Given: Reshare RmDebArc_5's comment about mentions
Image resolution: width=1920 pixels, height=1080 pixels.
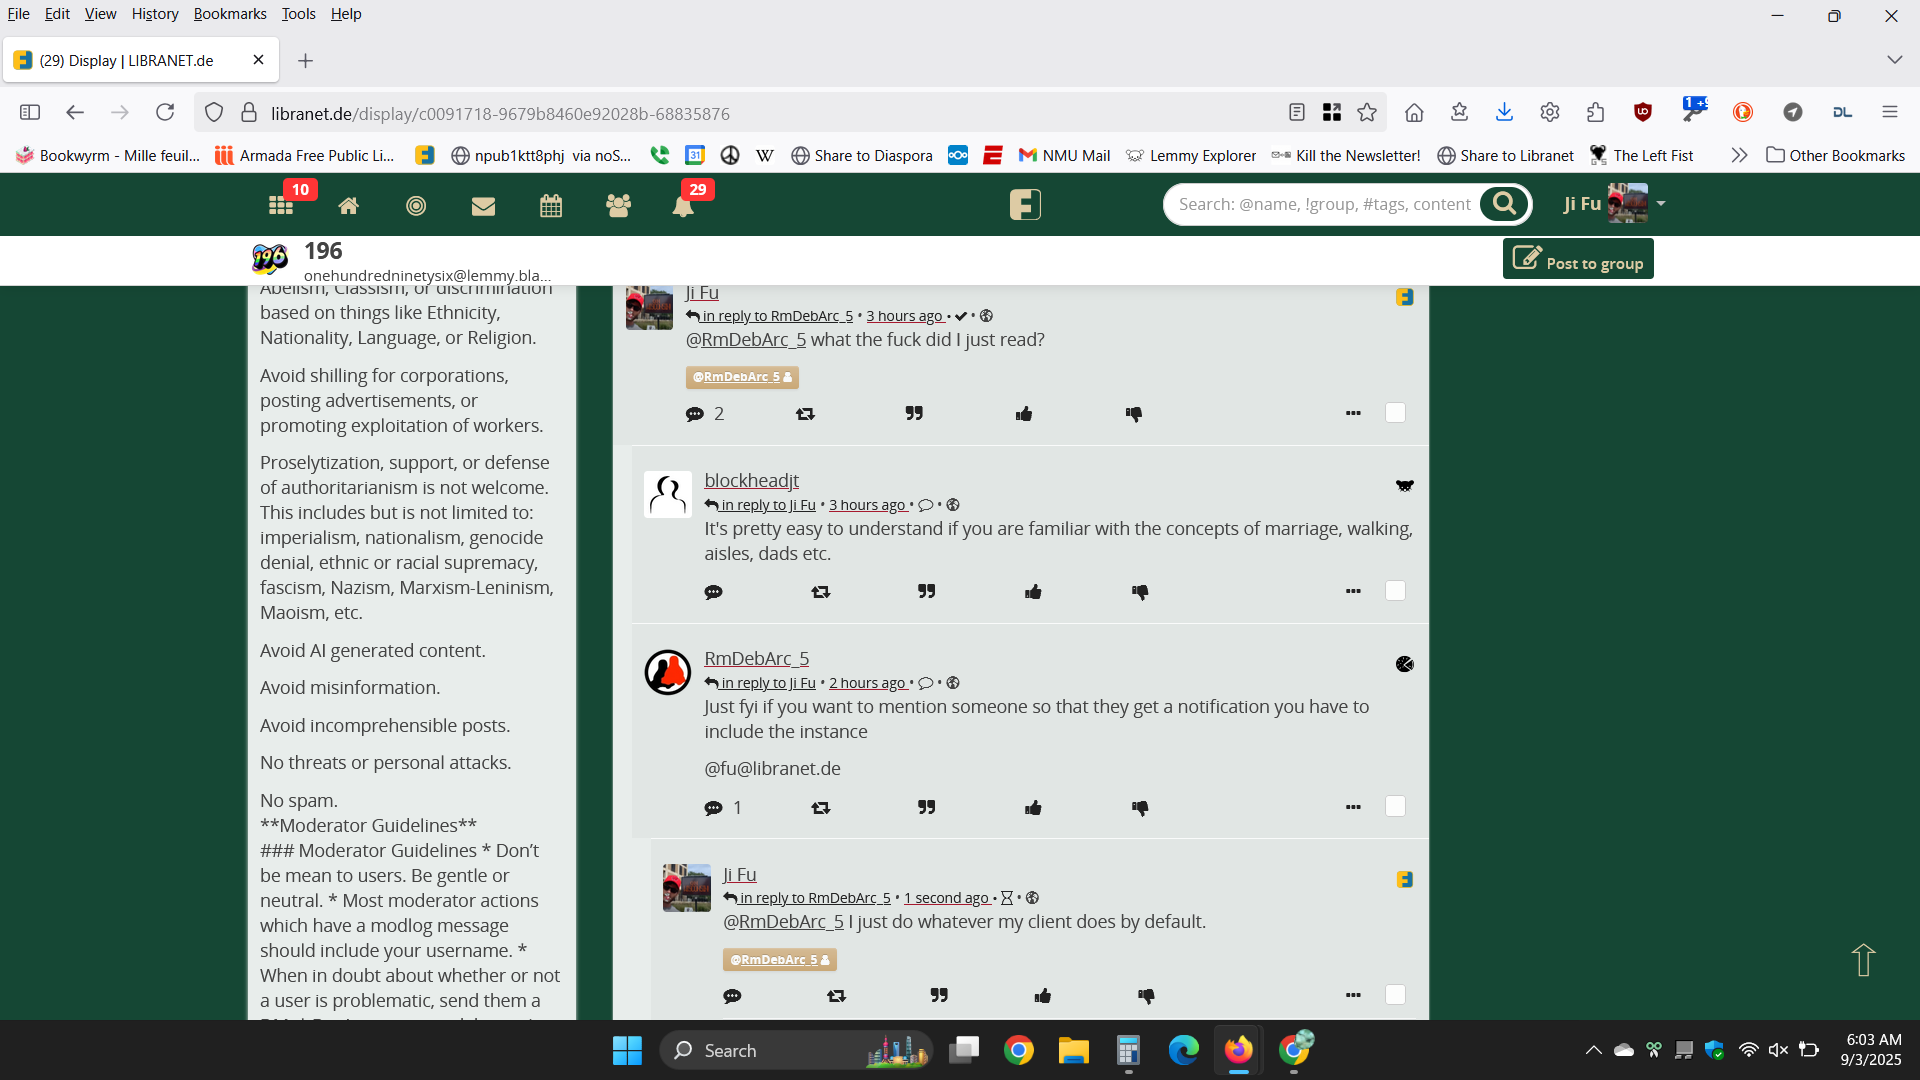Looking at the screenshot, I should pos(821,807).
